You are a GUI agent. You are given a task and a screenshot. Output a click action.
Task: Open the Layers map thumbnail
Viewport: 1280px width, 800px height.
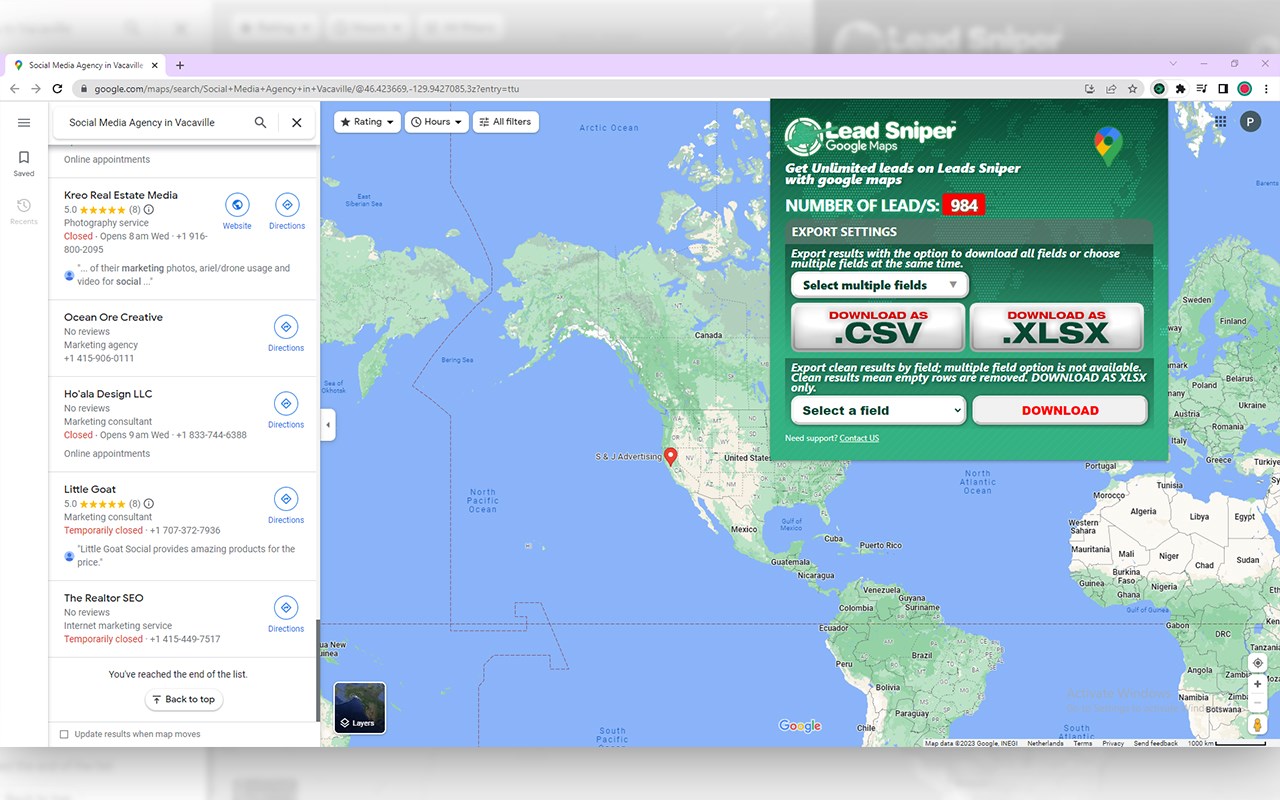[360, 708]
